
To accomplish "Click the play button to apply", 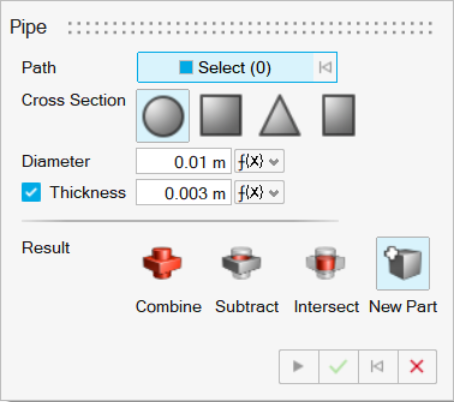I will pyautogui.click(x=299, y=367).
